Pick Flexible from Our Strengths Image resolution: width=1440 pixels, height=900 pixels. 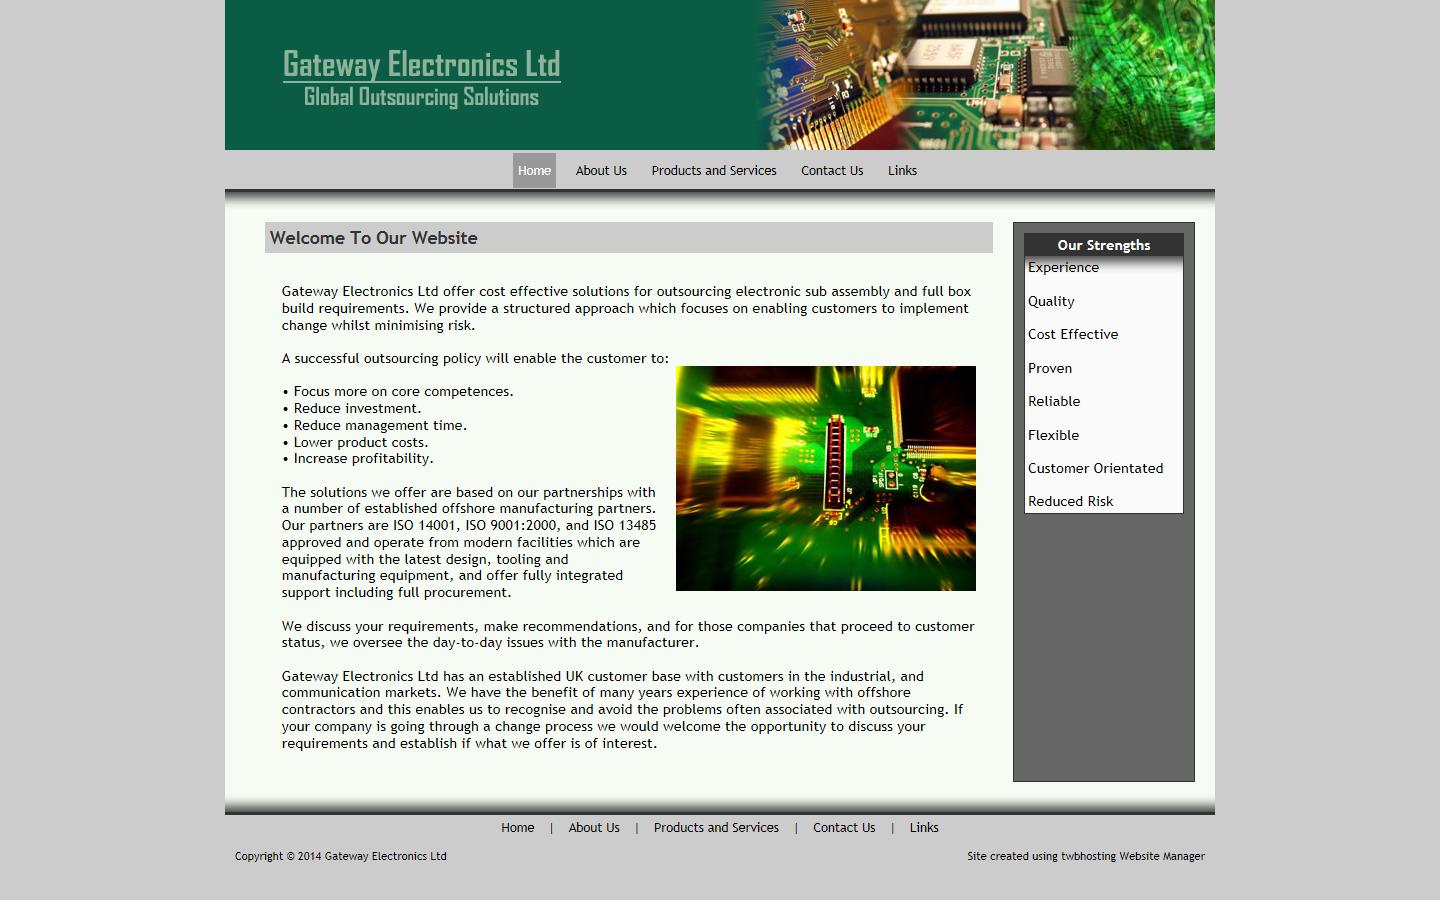pos(1053,436)
